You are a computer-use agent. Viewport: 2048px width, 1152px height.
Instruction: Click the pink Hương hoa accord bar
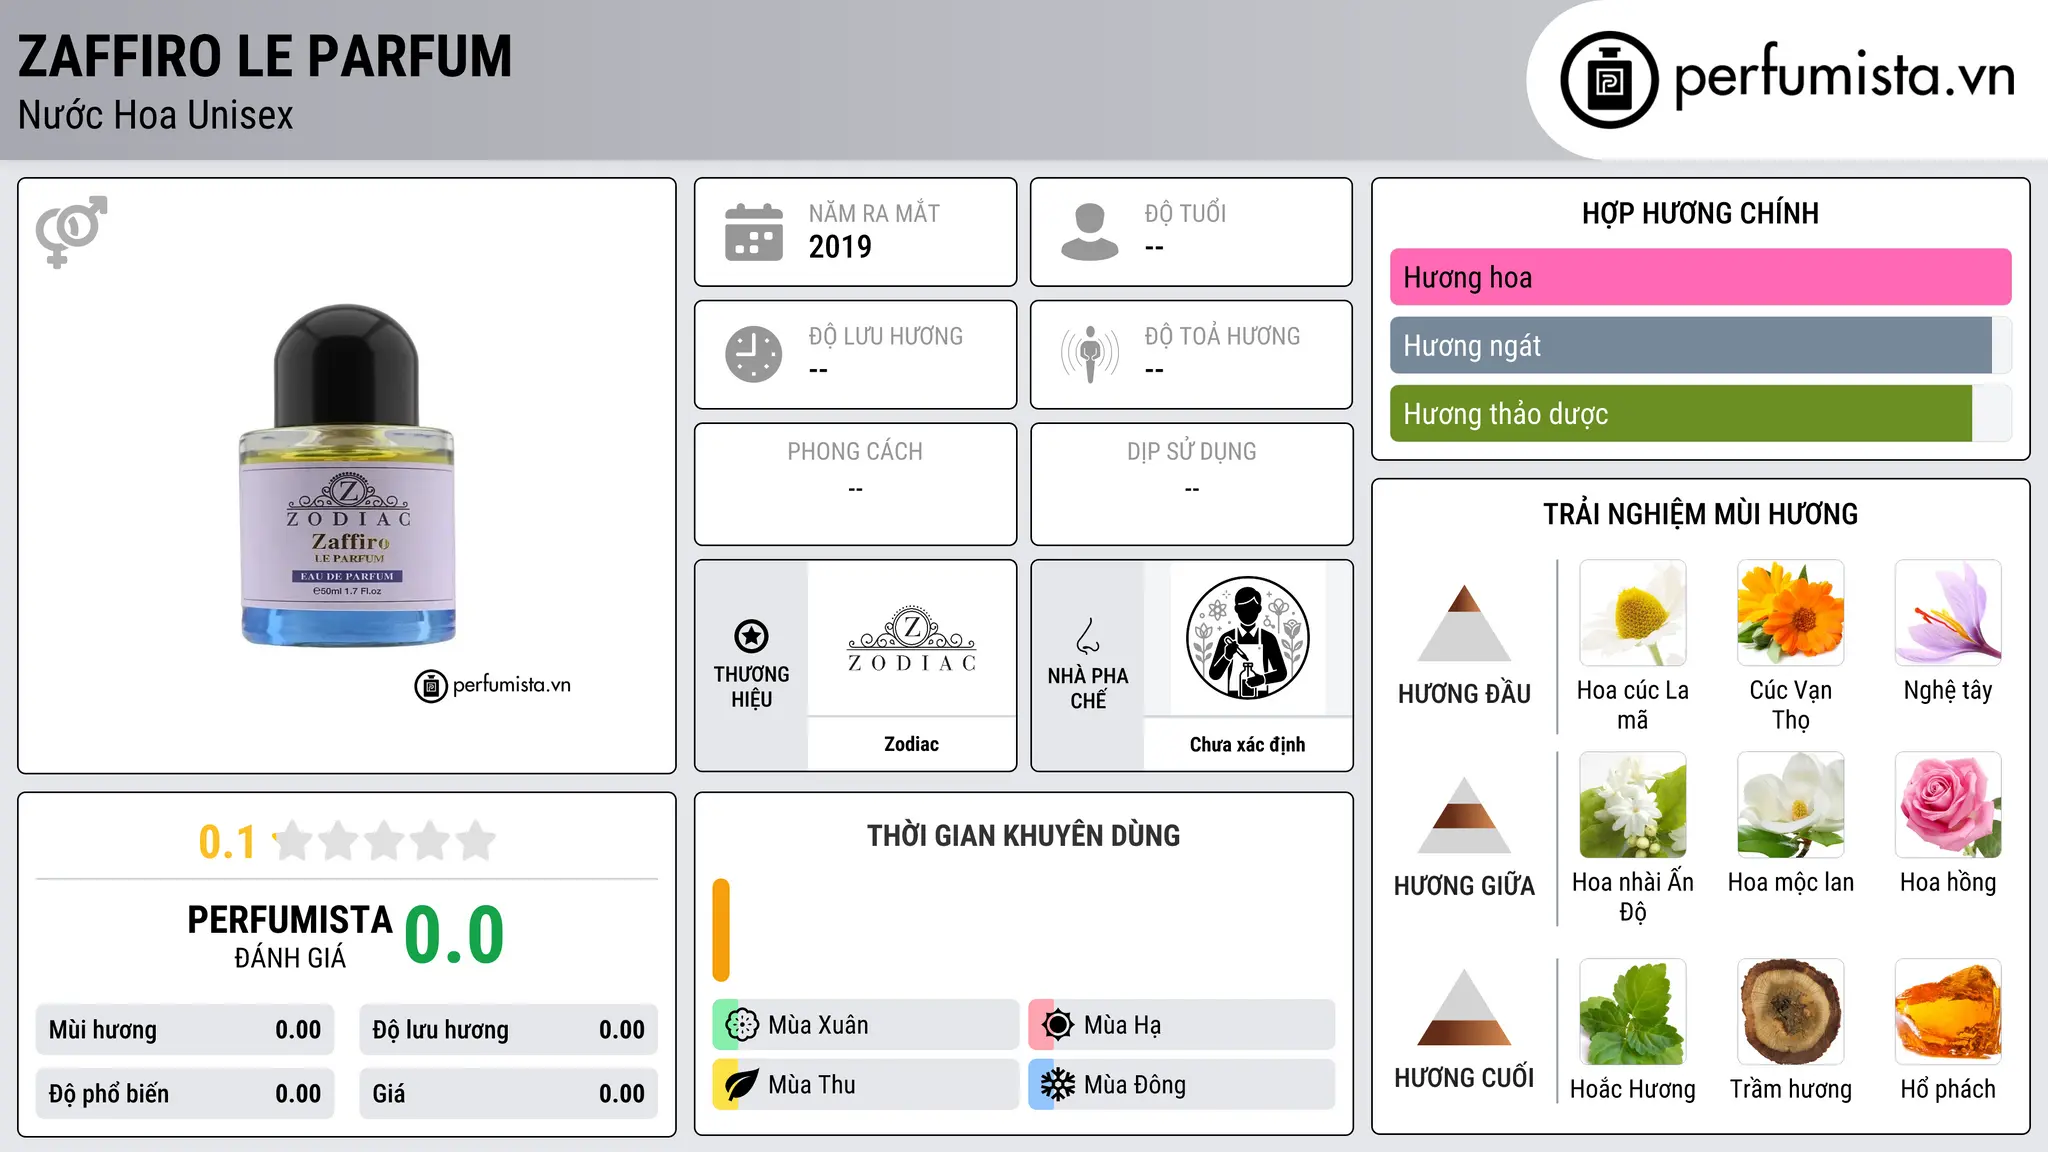click(1700, 277)
